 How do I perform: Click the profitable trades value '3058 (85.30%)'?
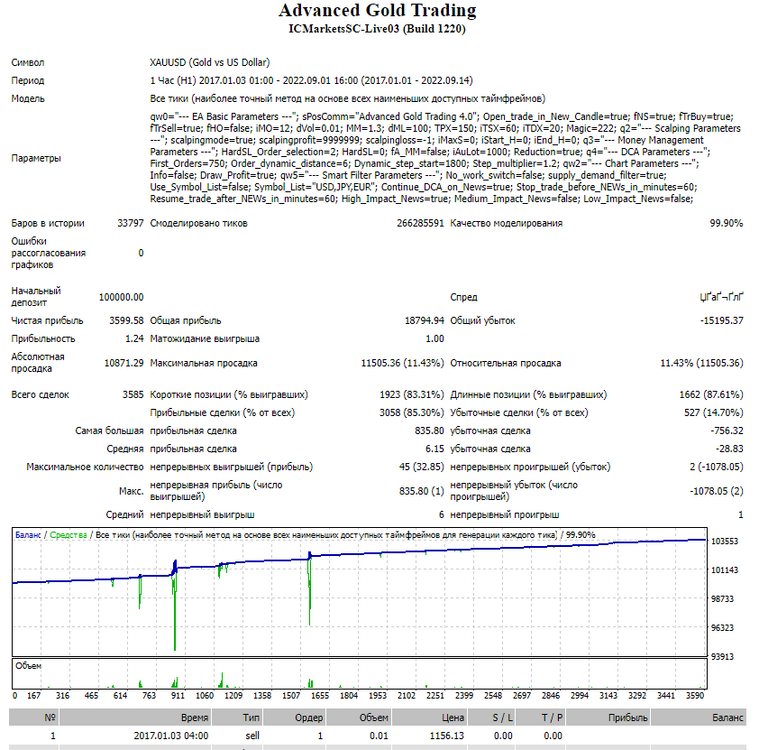click(411, 413)
